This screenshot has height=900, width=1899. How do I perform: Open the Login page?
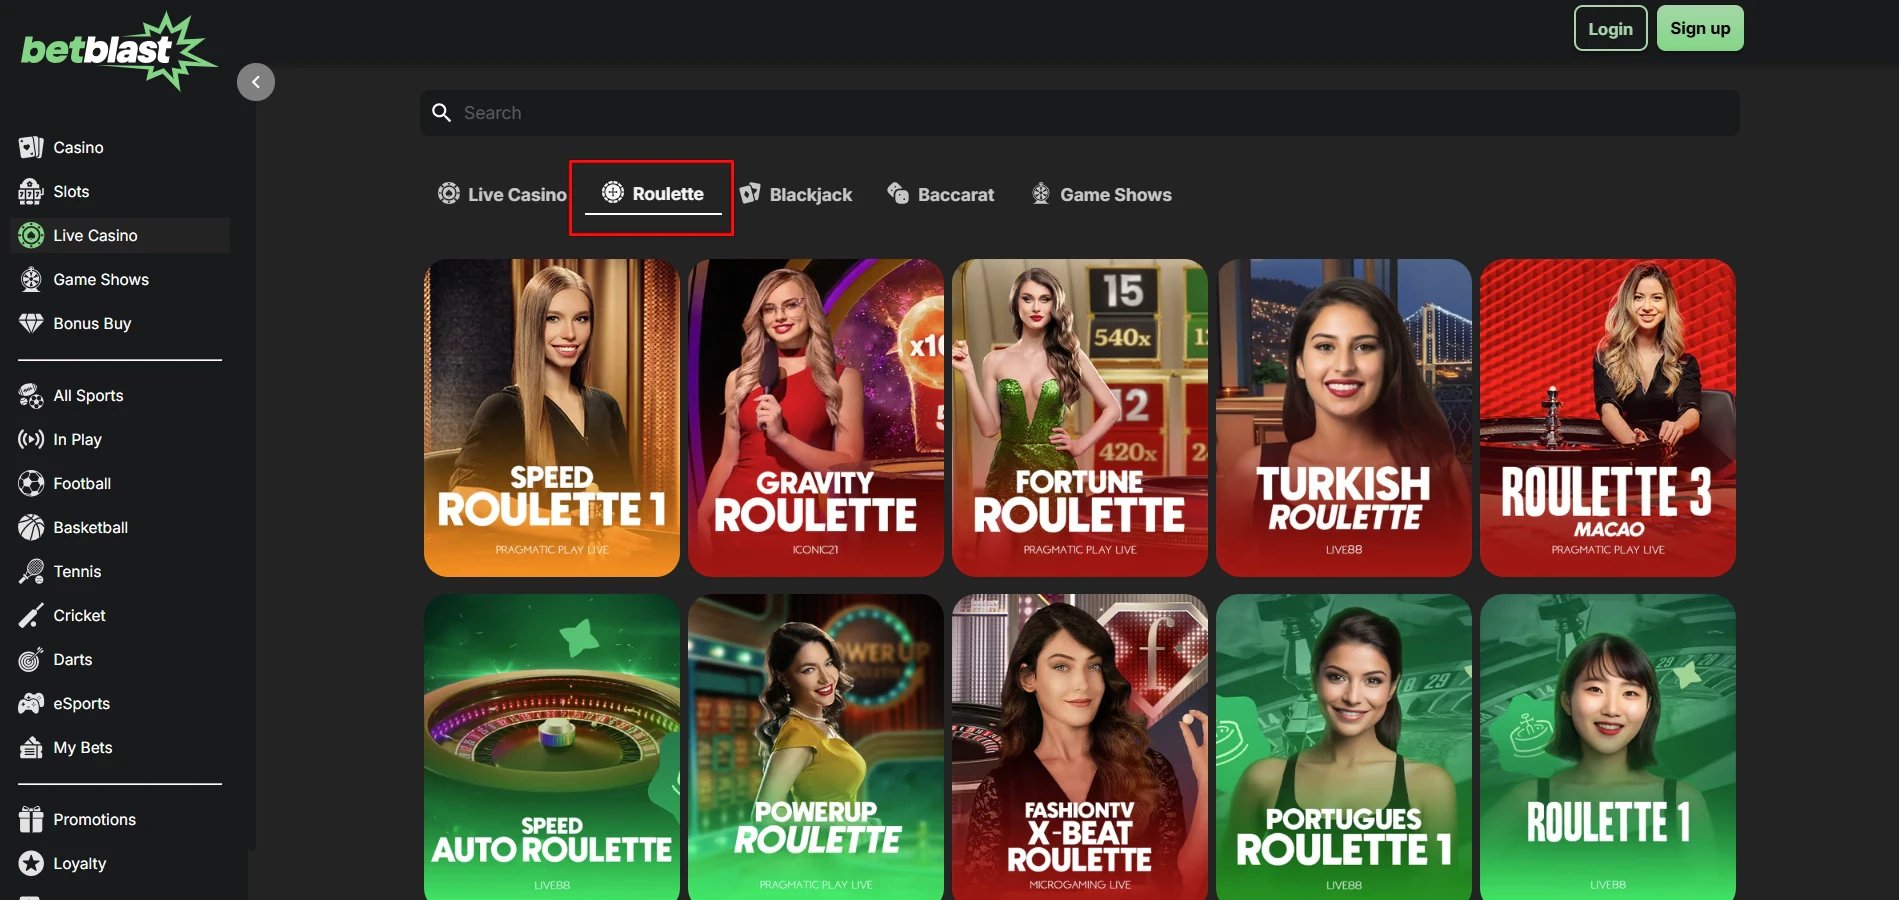[1610, 28]
